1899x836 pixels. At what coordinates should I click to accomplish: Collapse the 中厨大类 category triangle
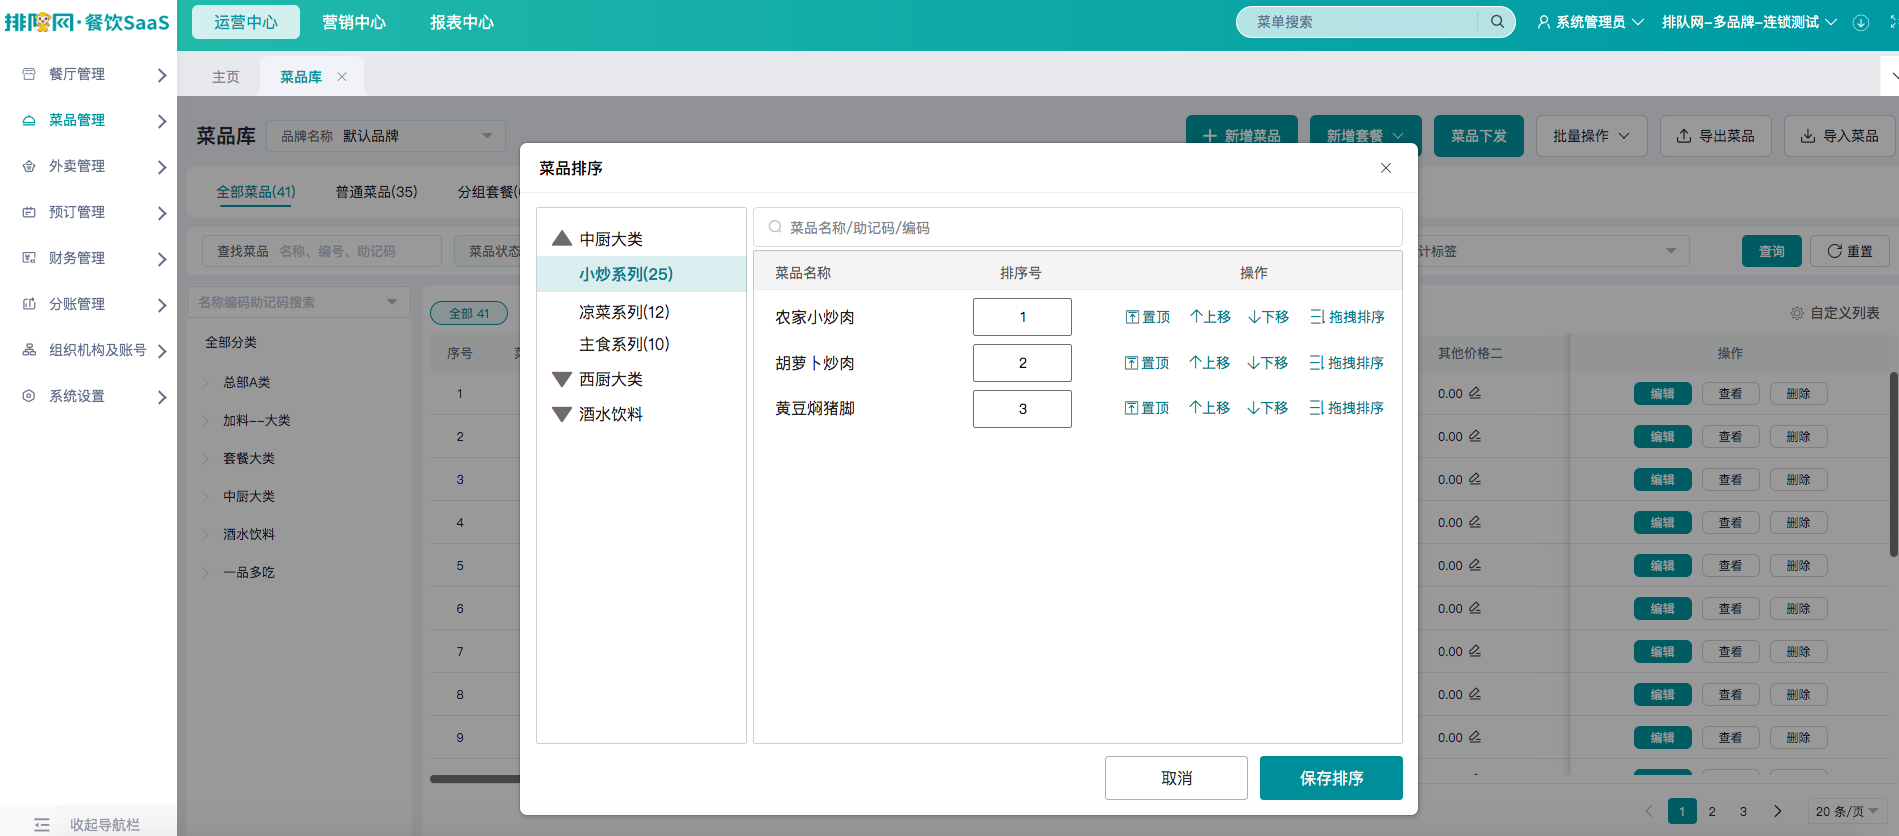tap(562, 238)
